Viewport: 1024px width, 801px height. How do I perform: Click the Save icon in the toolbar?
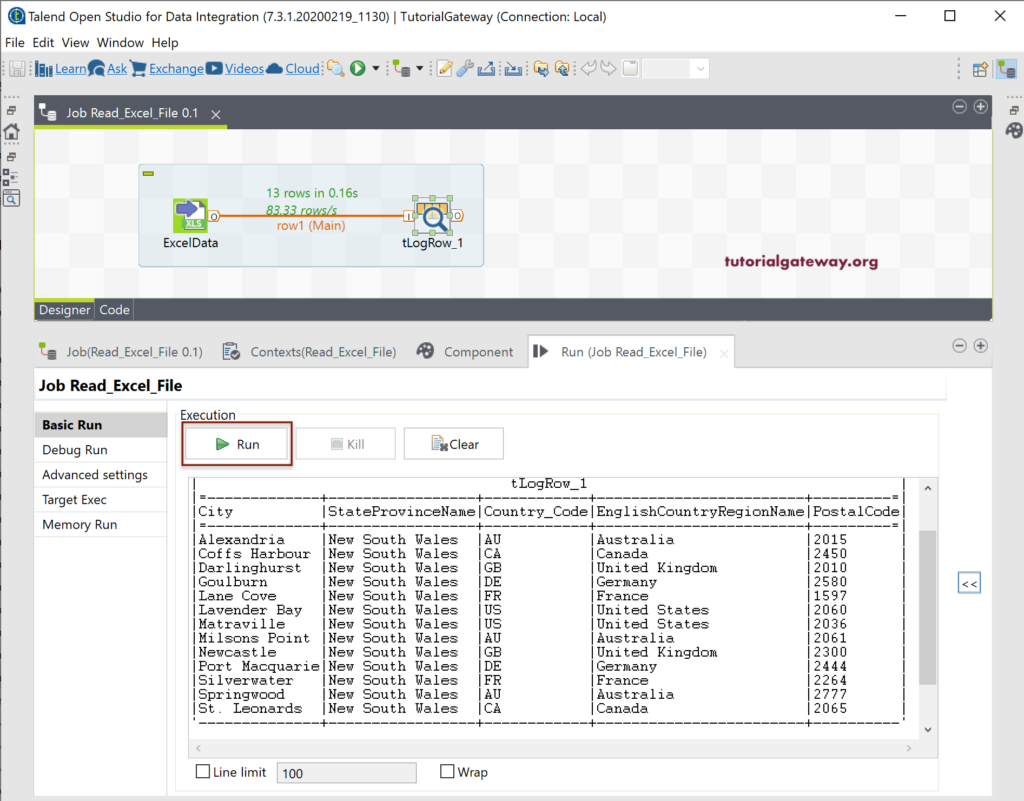point(18,69)
